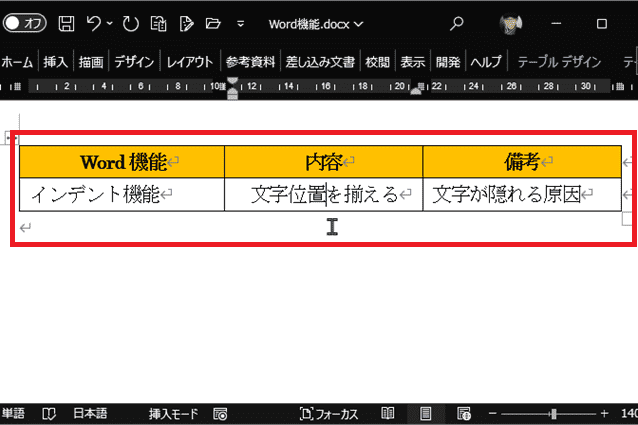The image size is (638, 425).
Task: Undo the last action
Action: (94, 24)
